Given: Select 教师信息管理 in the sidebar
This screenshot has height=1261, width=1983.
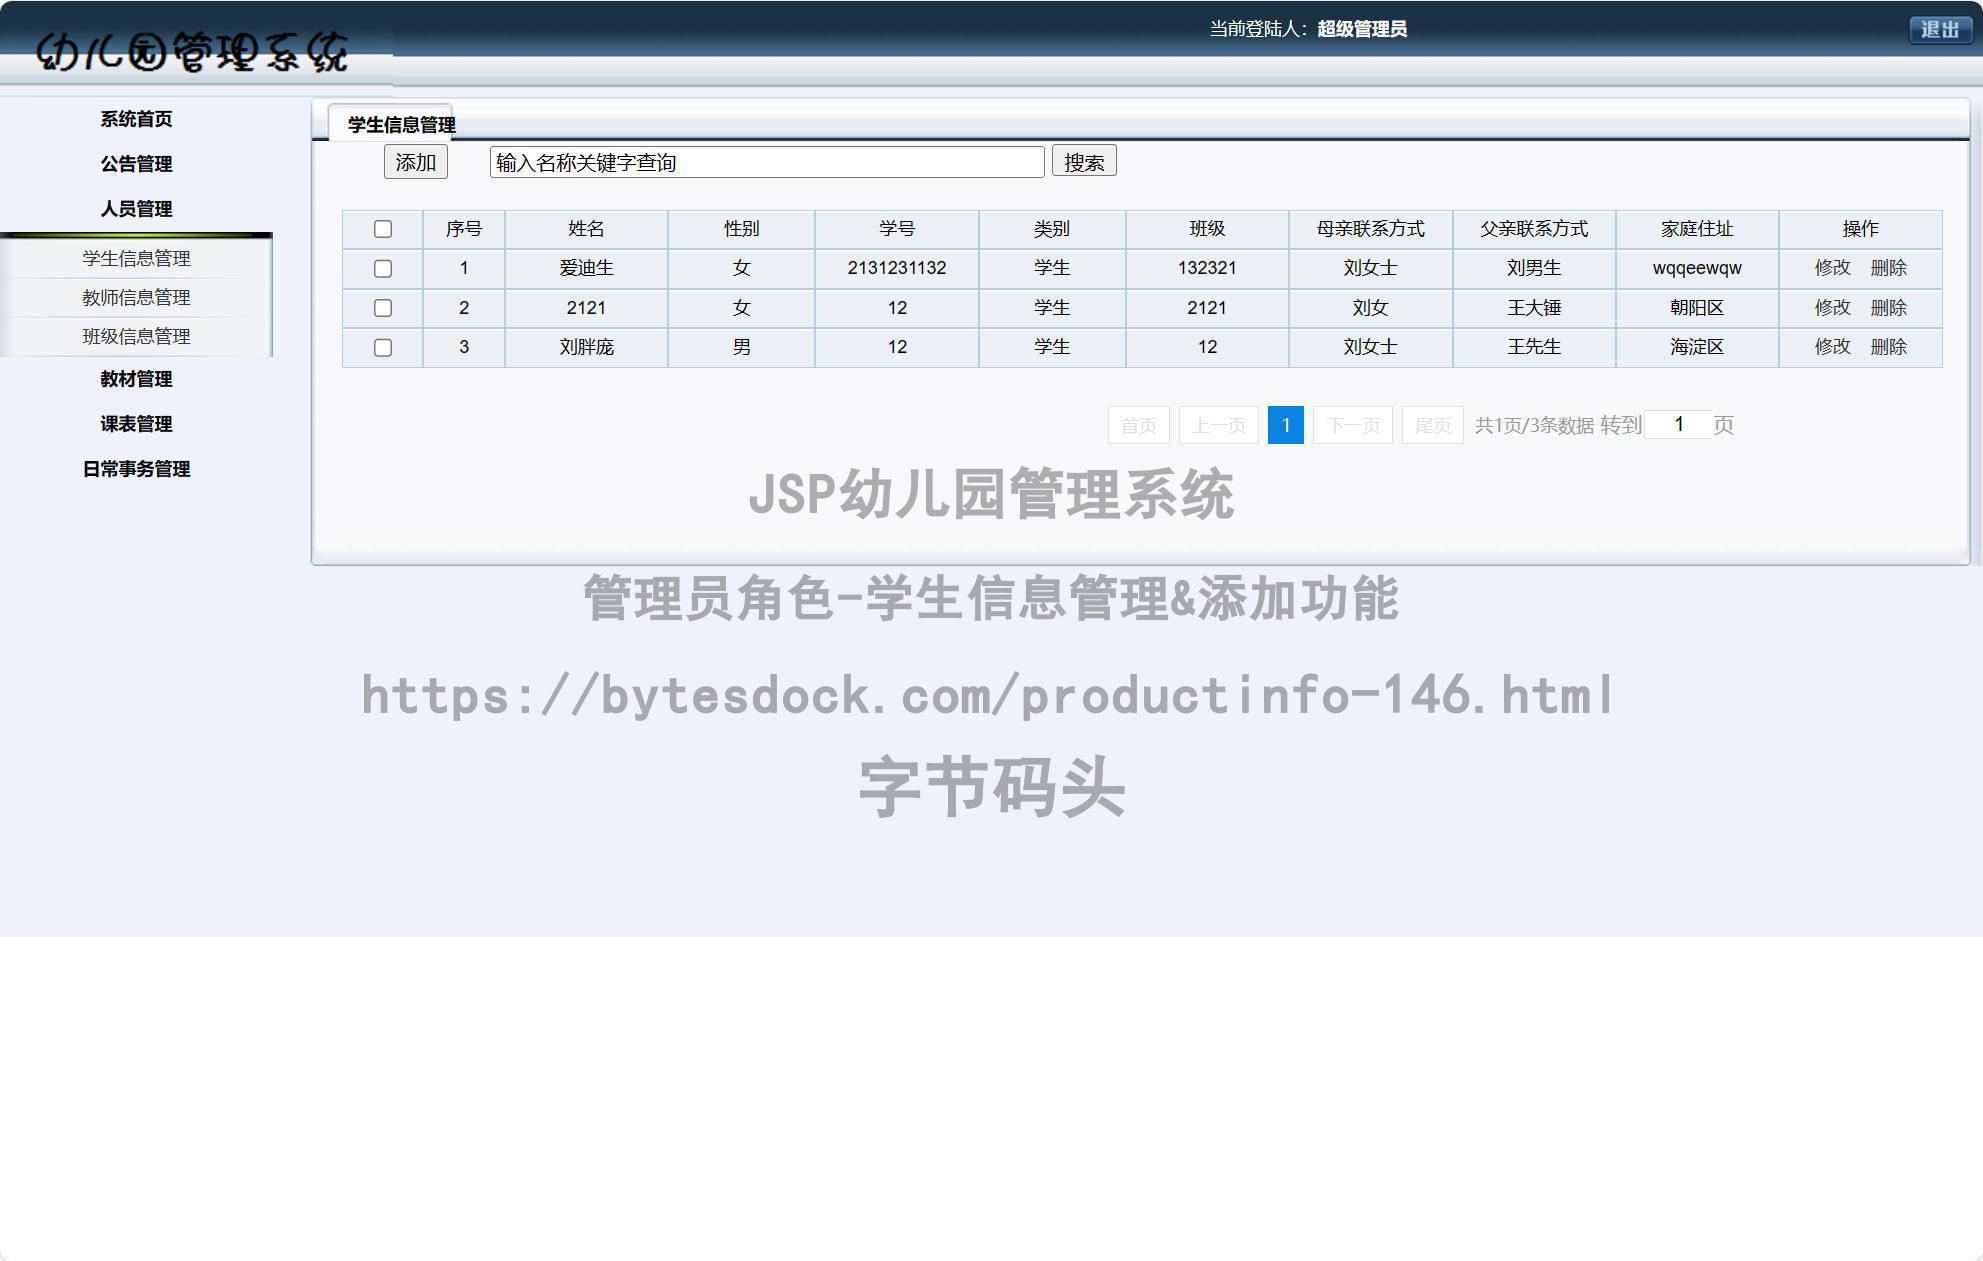Looking at the screenshot, I should coord(135,297).
